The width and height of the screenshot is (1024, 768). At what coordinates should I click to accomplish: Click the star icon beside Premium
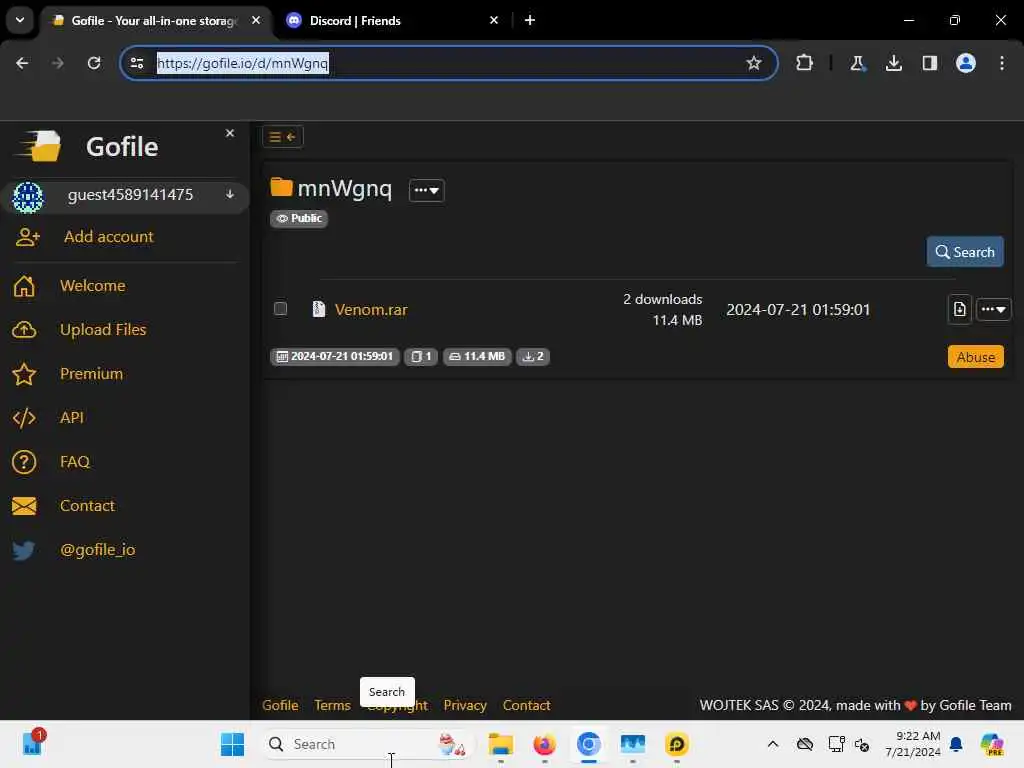(x=24, y=374)
